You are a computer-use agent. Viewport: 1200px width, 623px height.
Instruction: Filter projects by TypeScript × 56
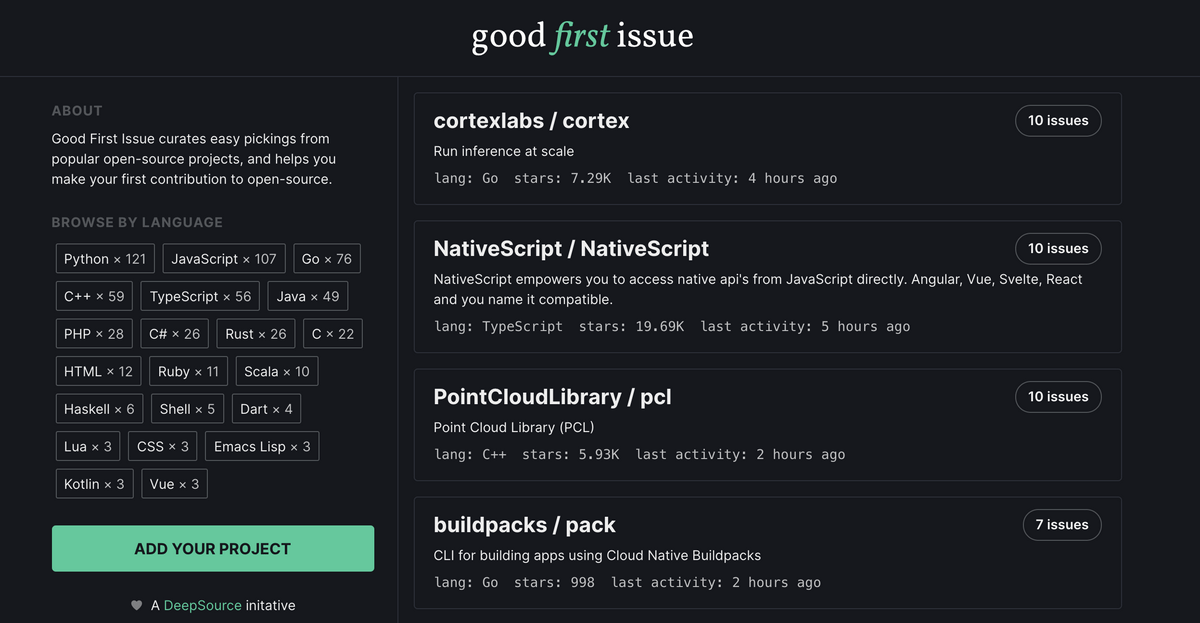point(201,296)
